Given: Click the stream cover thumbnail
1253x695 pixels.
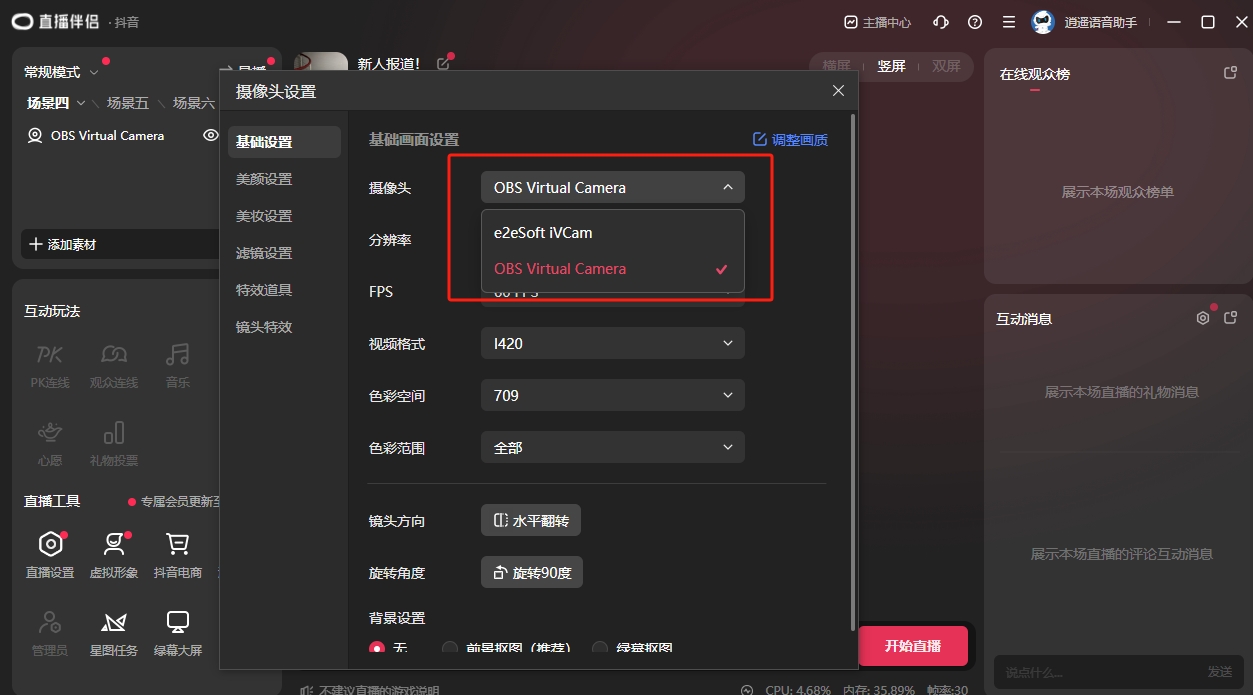Looking at the screenshot, I should (321, 62).
